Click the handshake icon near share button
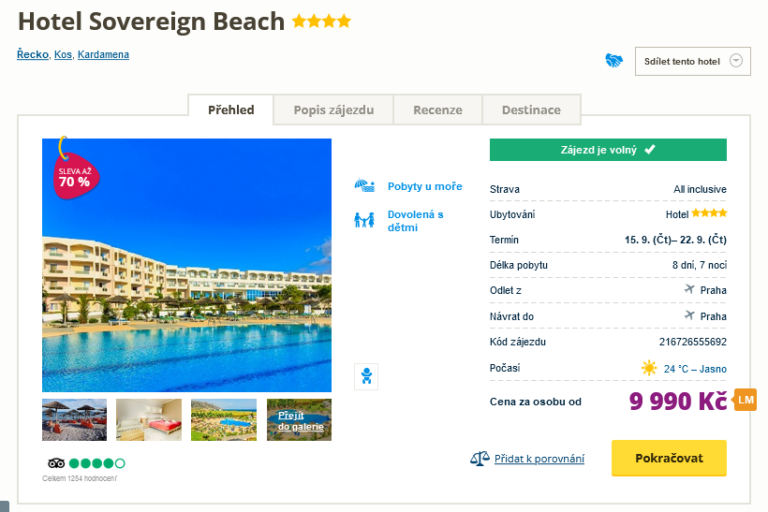Viewport: 768px width, 512px height. pyautogui.click(x=614, y=61)
